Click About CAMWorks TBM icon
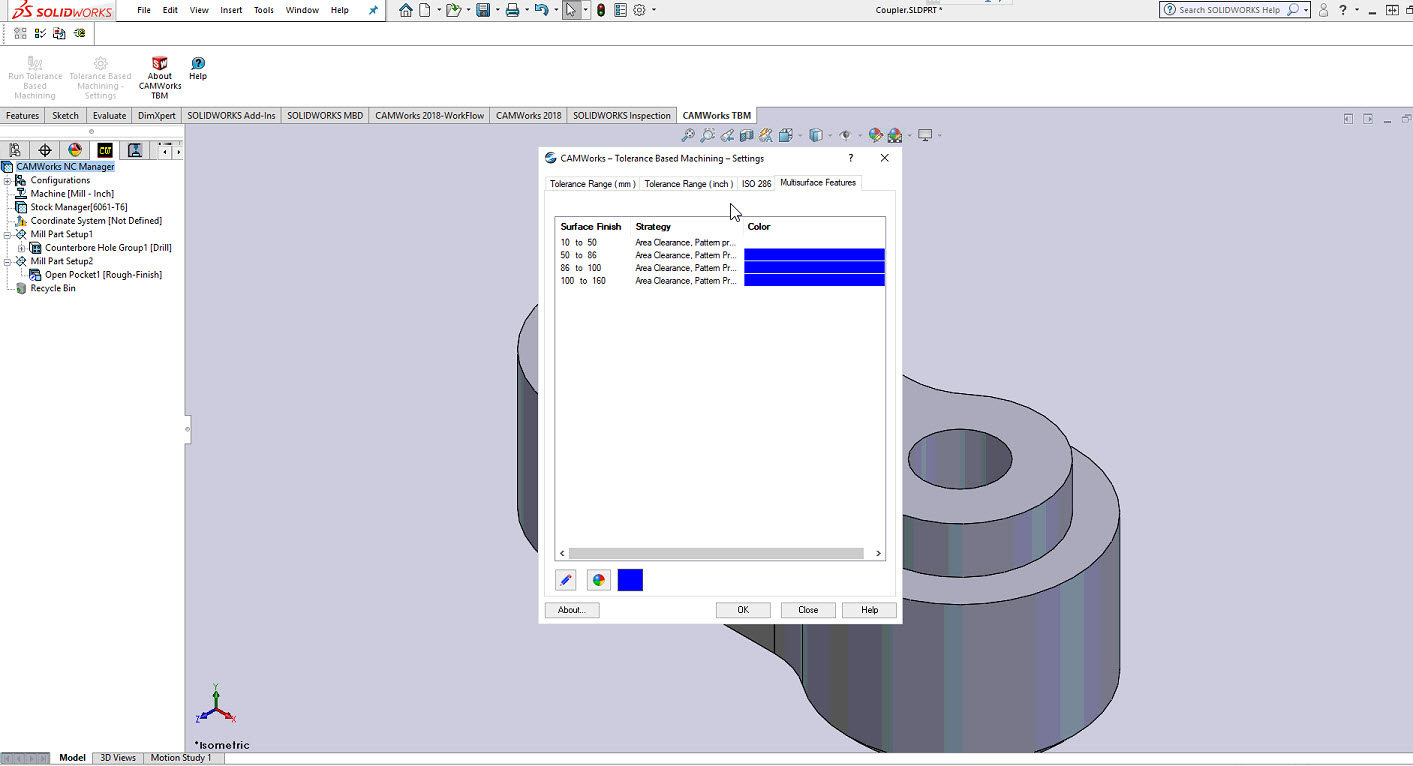The width and height of the screenshot is (1413, 766). click(160, 78)
